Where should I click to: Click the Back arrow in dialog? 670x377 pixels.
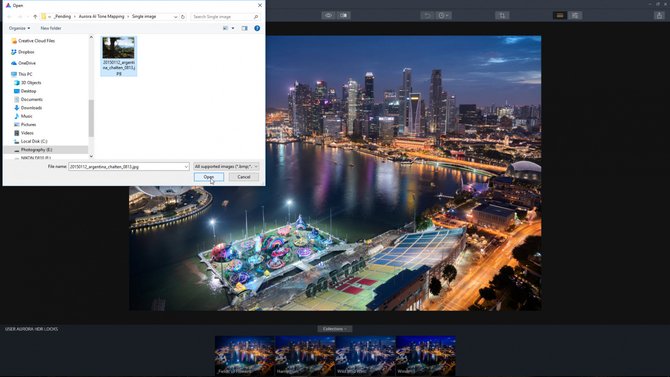9,17
